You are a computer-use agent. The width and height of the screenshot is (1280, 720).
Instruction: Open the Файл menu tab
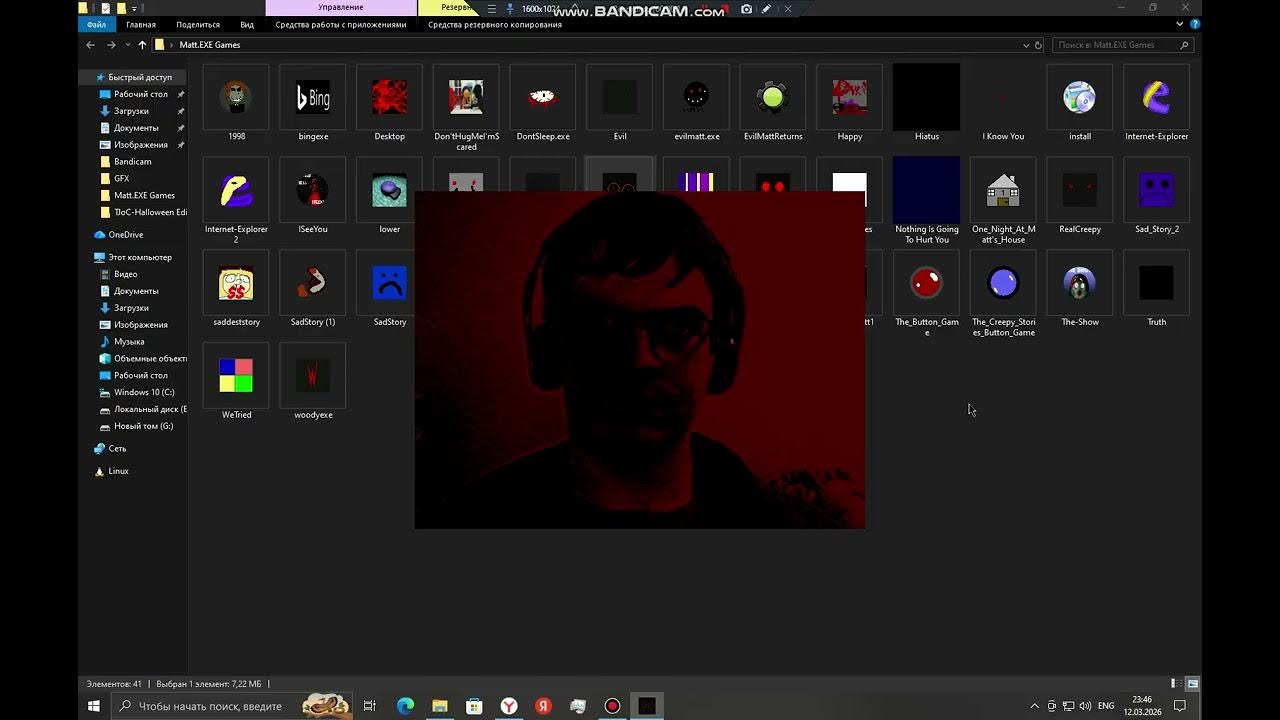pos(96,25)
